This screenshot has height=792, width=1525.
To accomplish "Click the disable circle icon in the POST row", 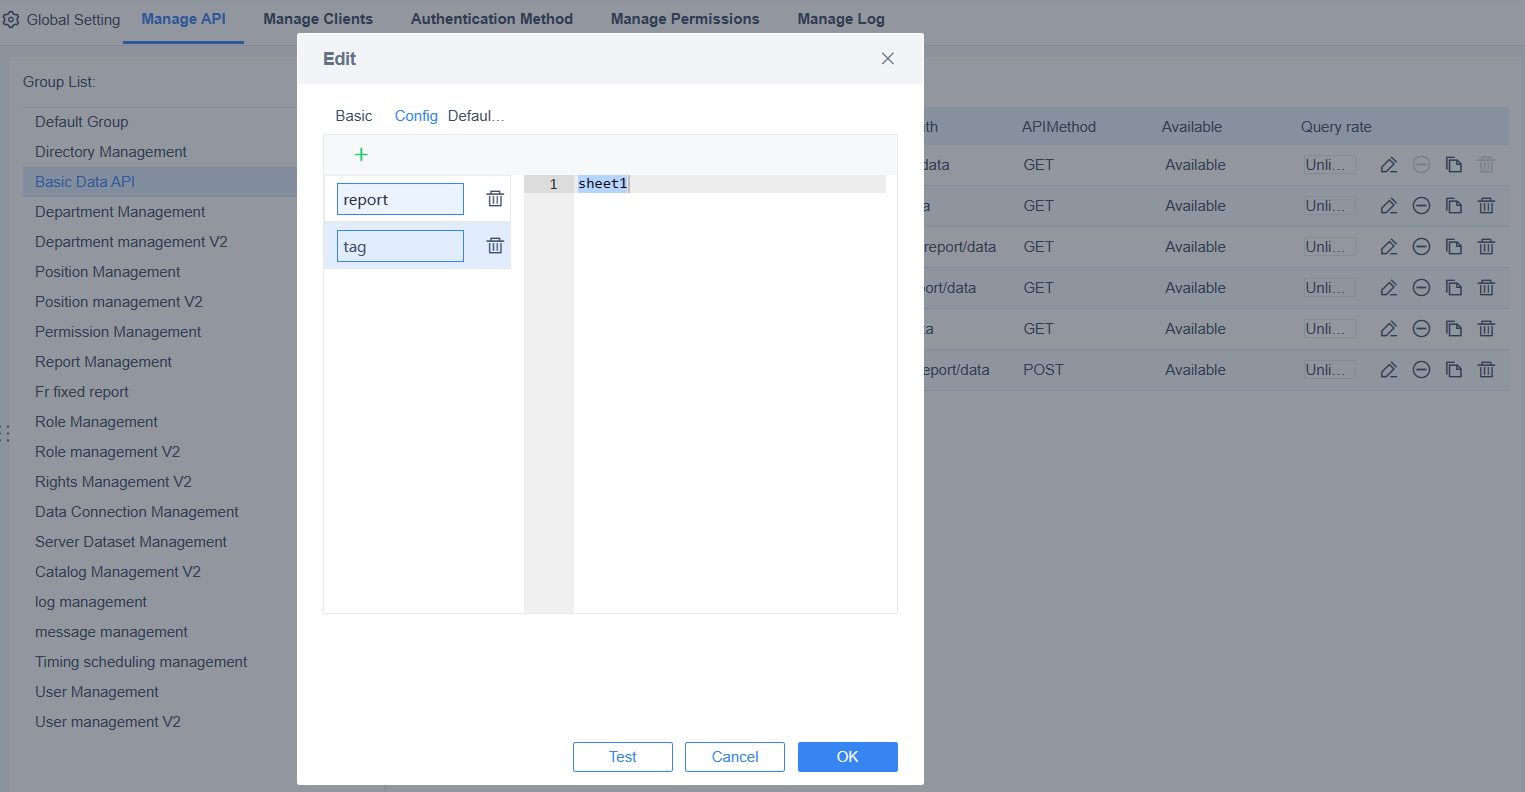I will coord(1421,370).
